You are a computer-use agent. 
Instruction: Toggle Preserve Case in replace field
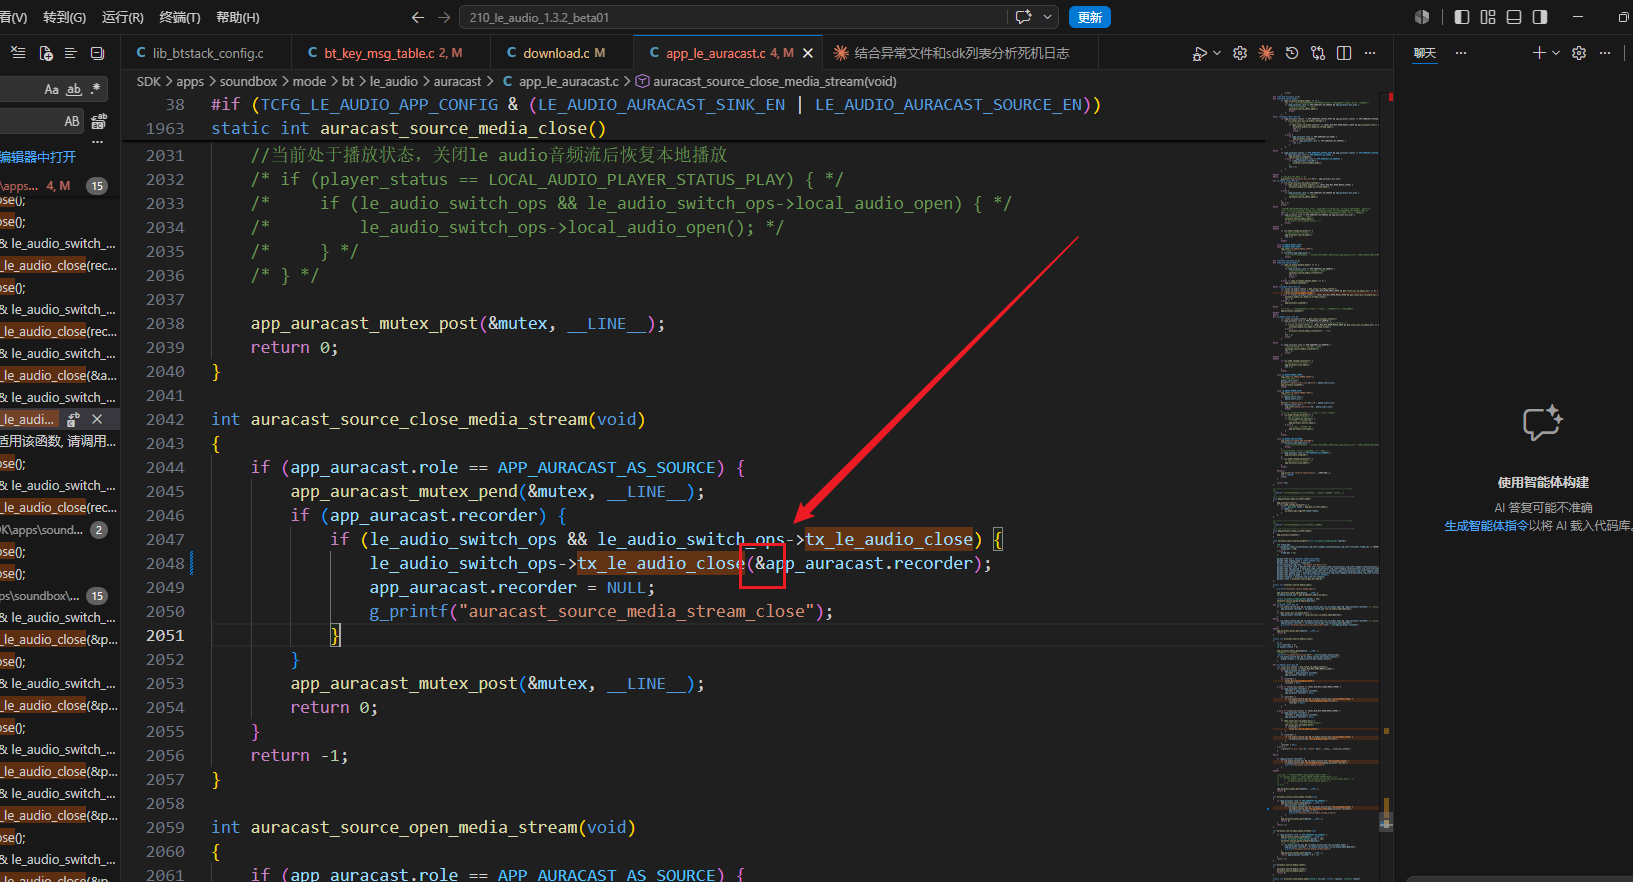point(72,121)
